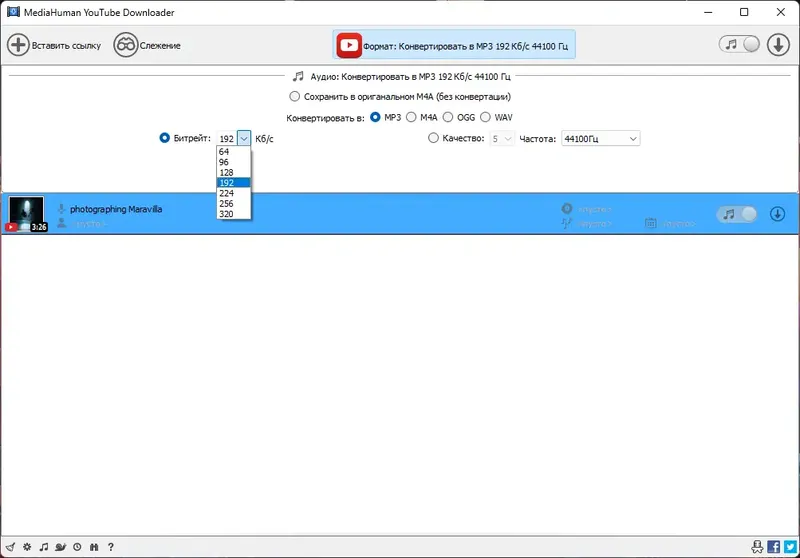Start all downloads with top-right arrow icon

778,45
